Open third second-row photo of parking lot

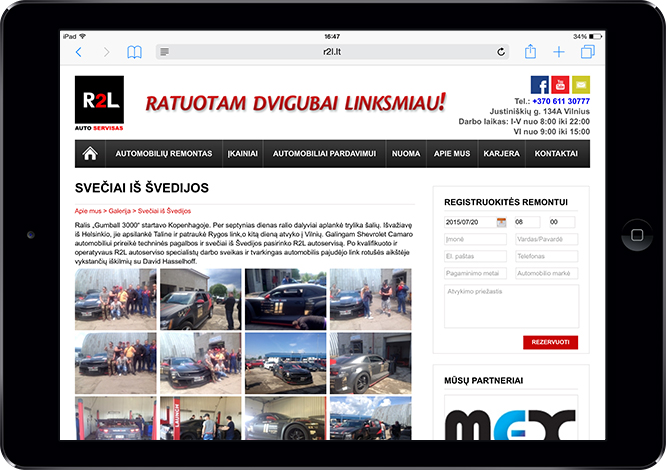tap(285, 363)
